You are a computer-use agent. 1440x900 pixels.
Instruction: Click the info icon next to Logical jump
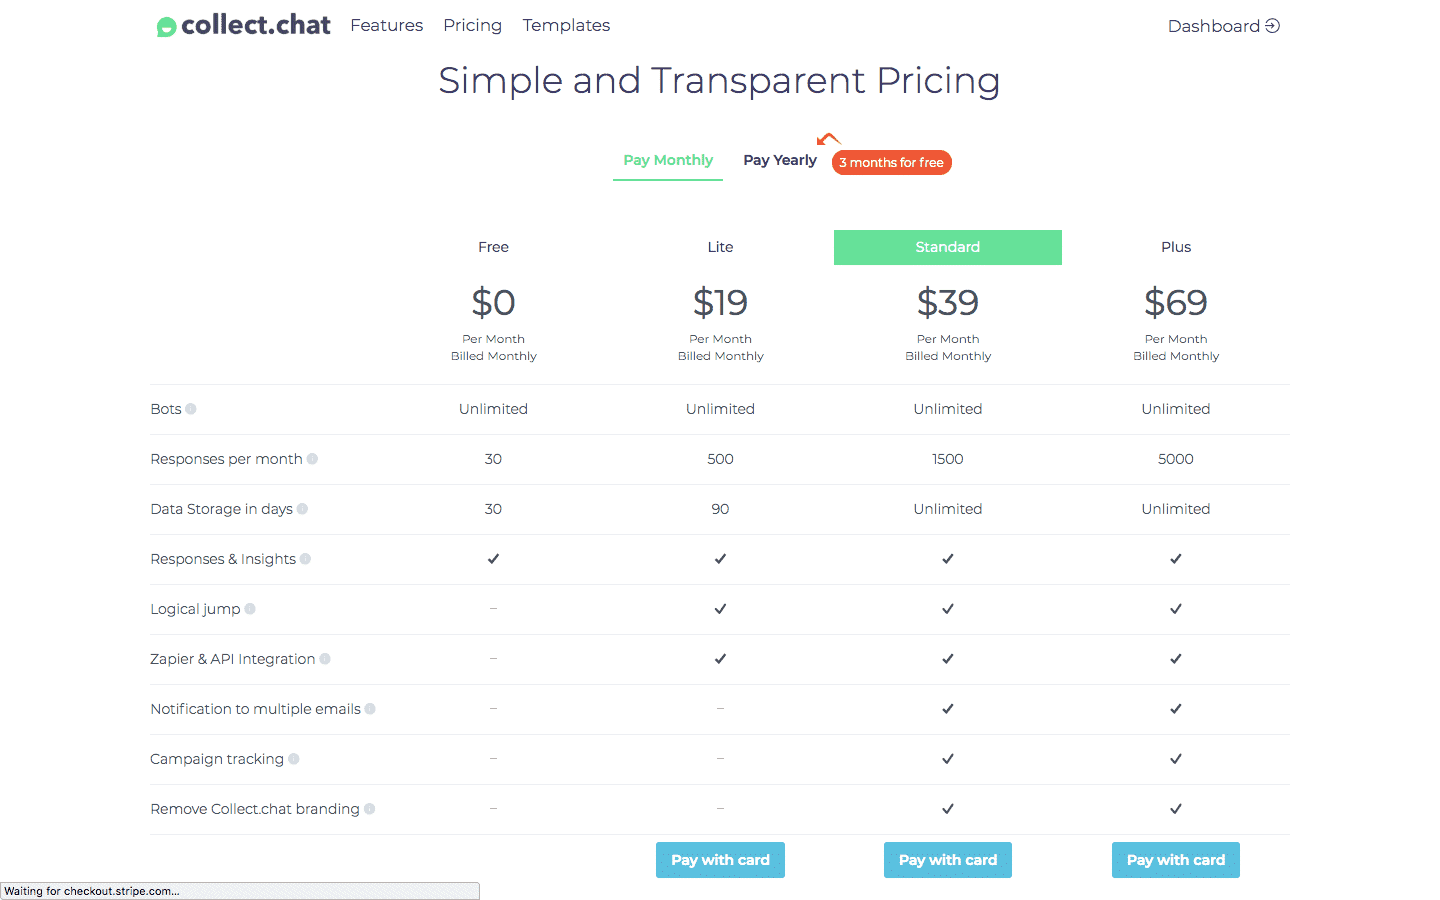click(x=250, y=609)
